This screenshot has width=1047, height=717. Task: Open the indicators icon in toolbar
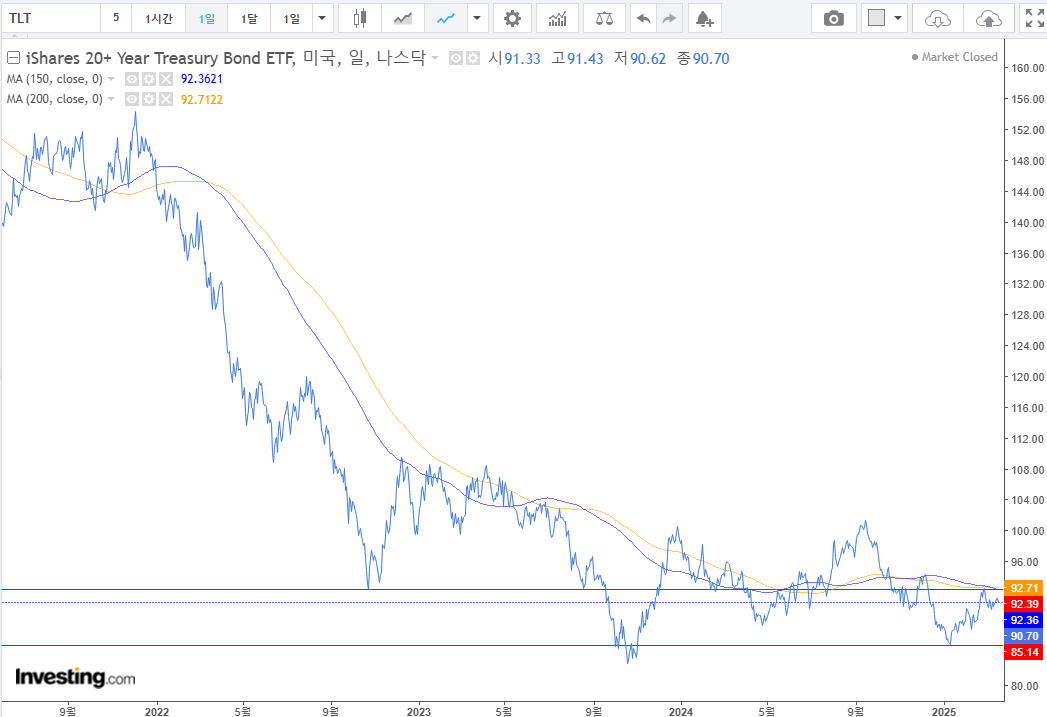558,18
